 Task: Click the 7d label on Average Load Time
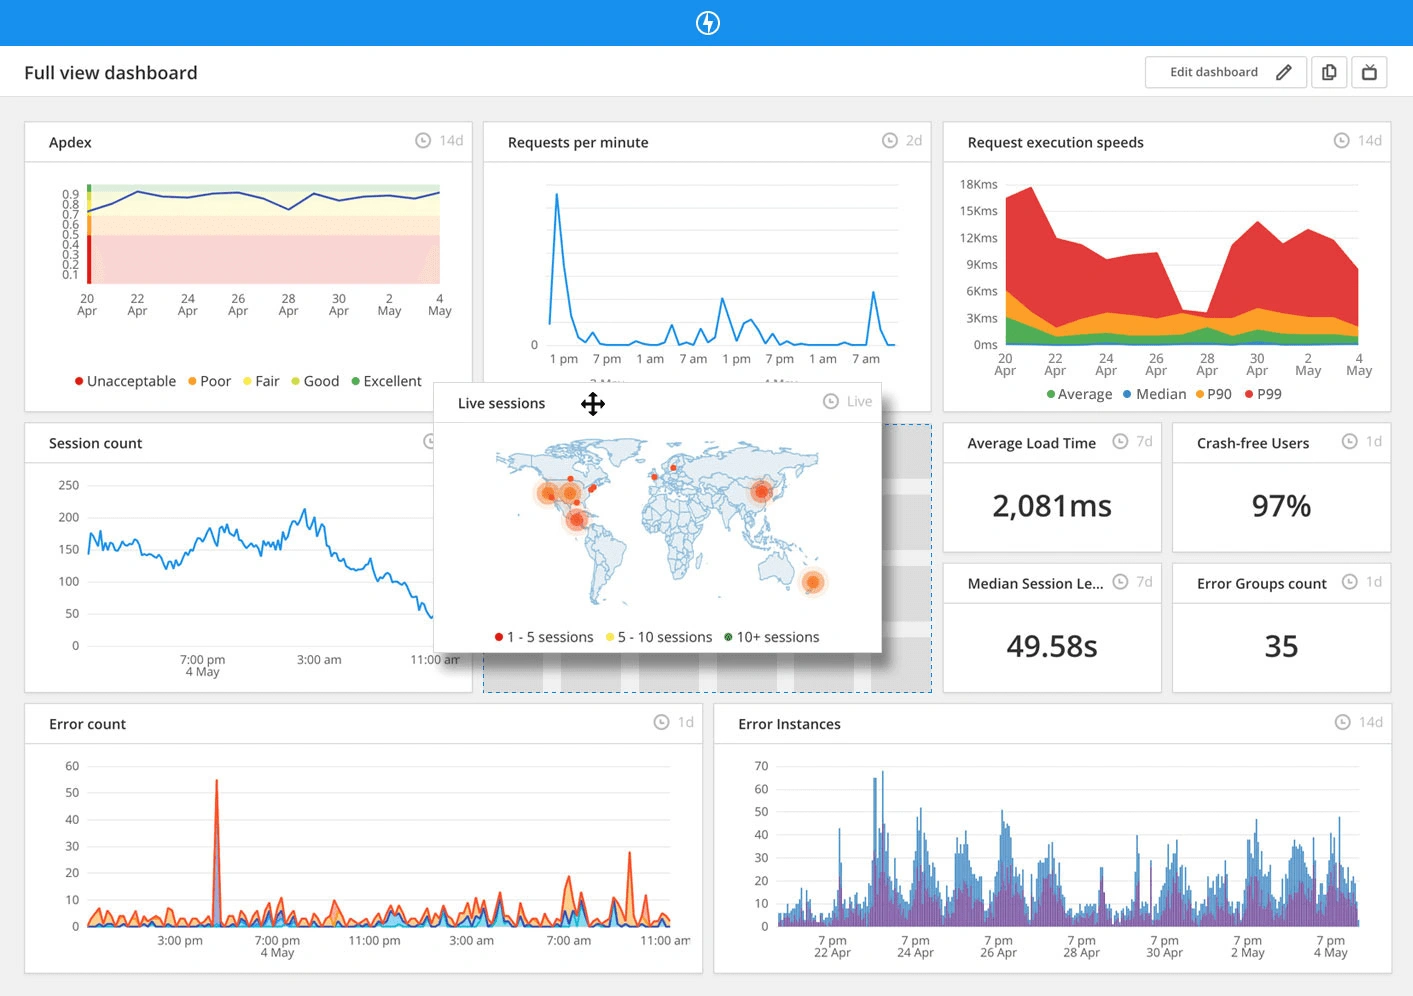[1144, 442]
